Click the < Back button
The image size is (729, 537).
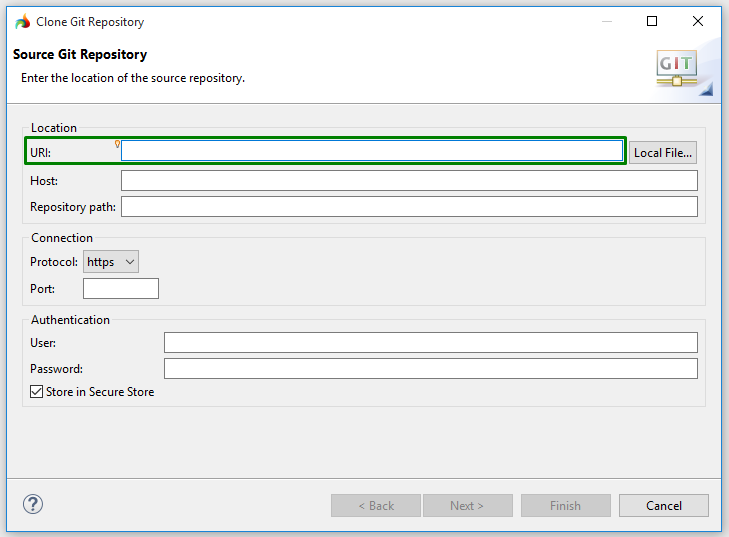pyautogui.click(x=376, y=506)
